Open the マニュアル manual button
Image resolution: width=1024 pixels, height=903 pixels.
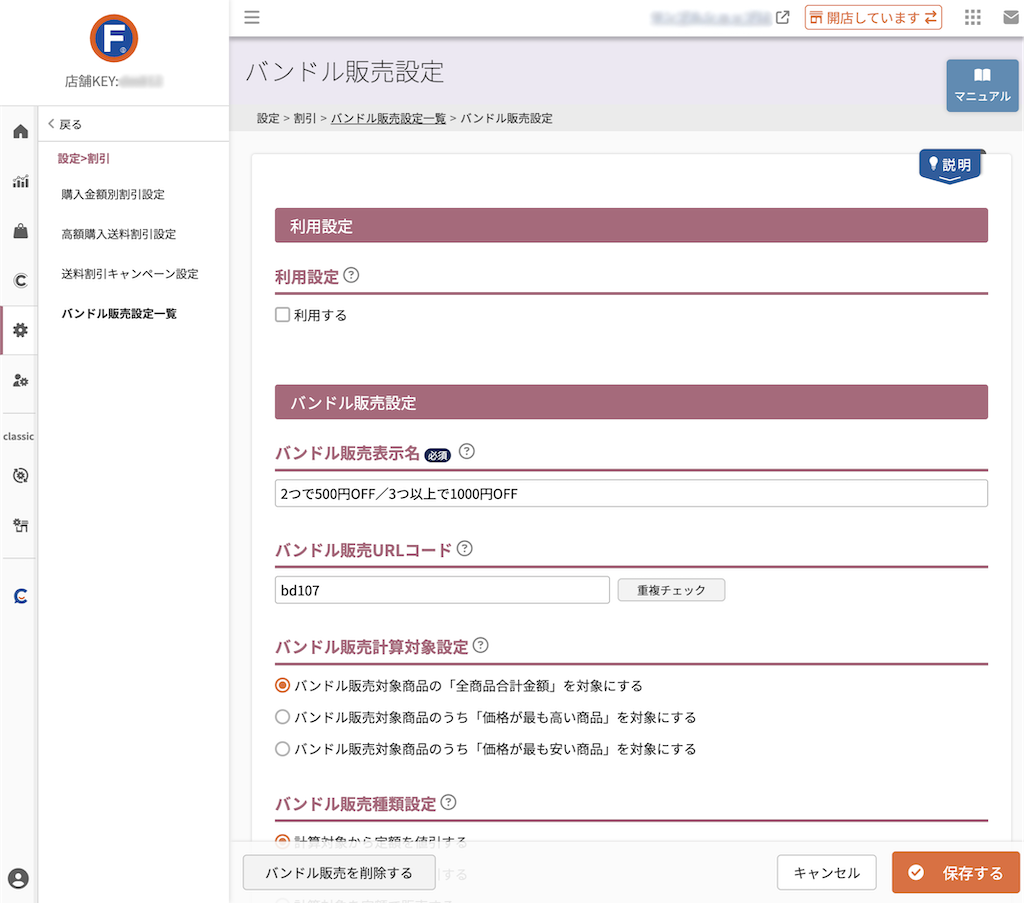(982, 86)
